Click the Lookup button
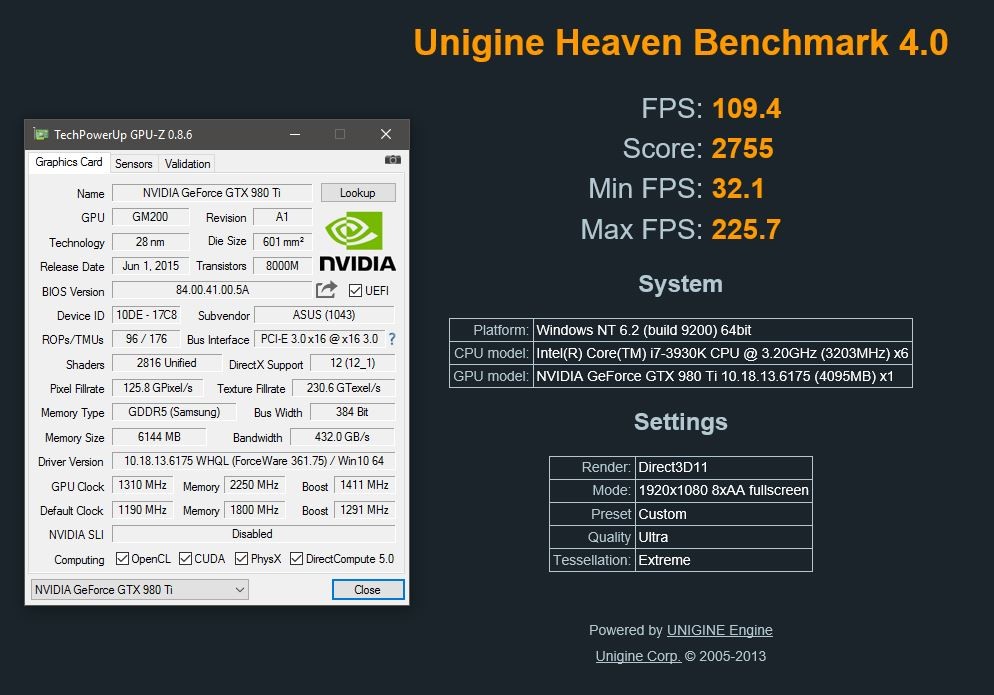The height and width of the screenshot is (695, 994). tap(358, 193)
